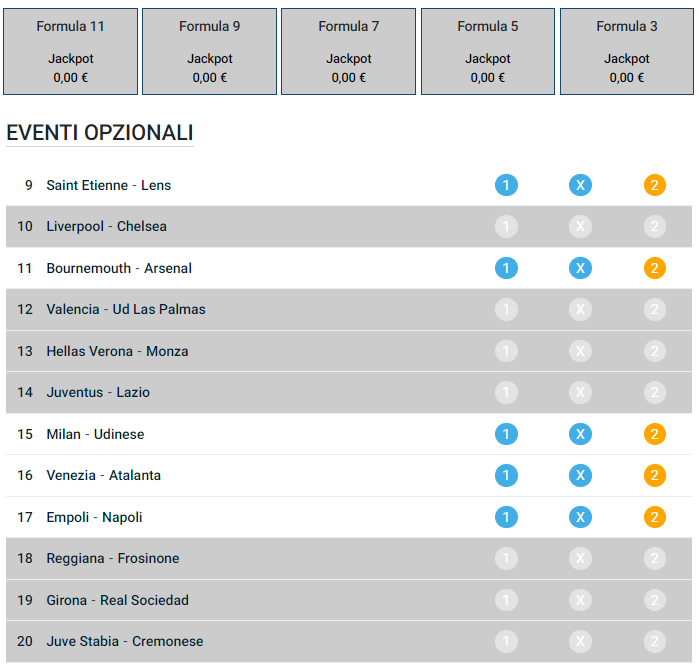Select 1 for Venezia - Atalanta
Viewport: 699px width, 668px height.
tap(506, 475)
